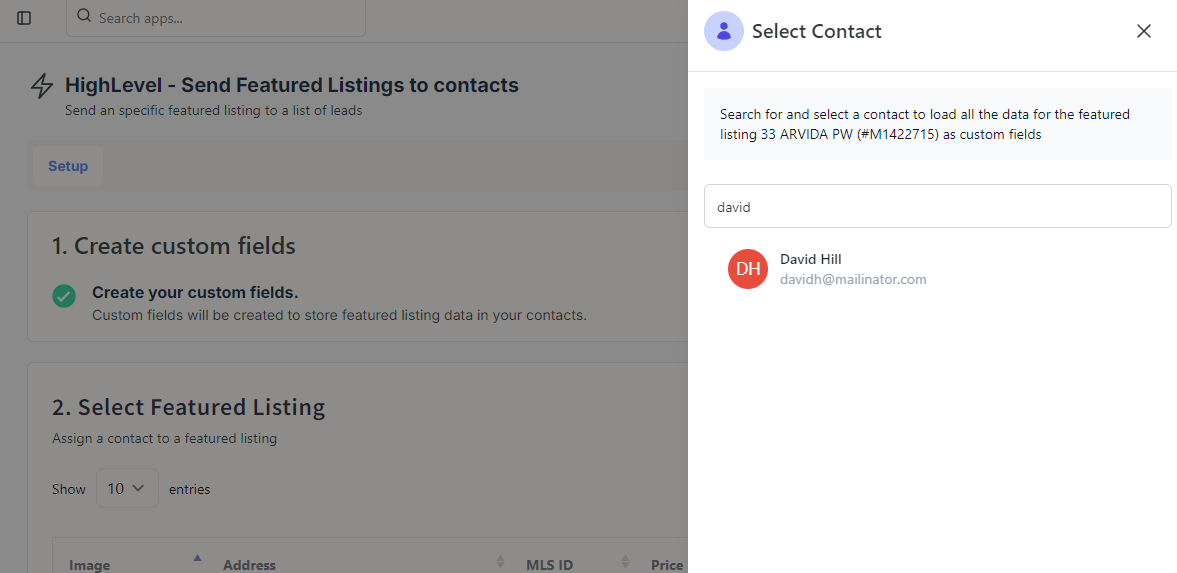The height and width of the screenshot is (573, 1177).
Task: Click the magnifier icon in Search apps
Action: (84, 17)
